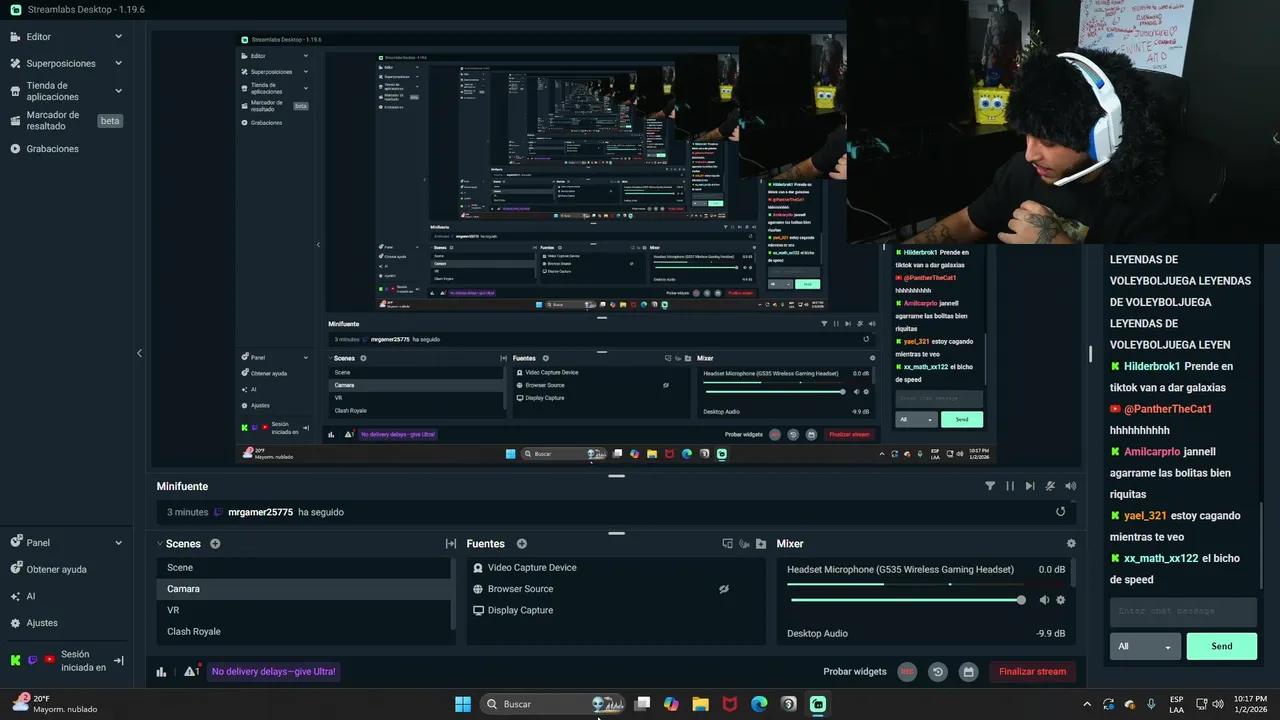Click the logout arrow icon

[119, 661]
